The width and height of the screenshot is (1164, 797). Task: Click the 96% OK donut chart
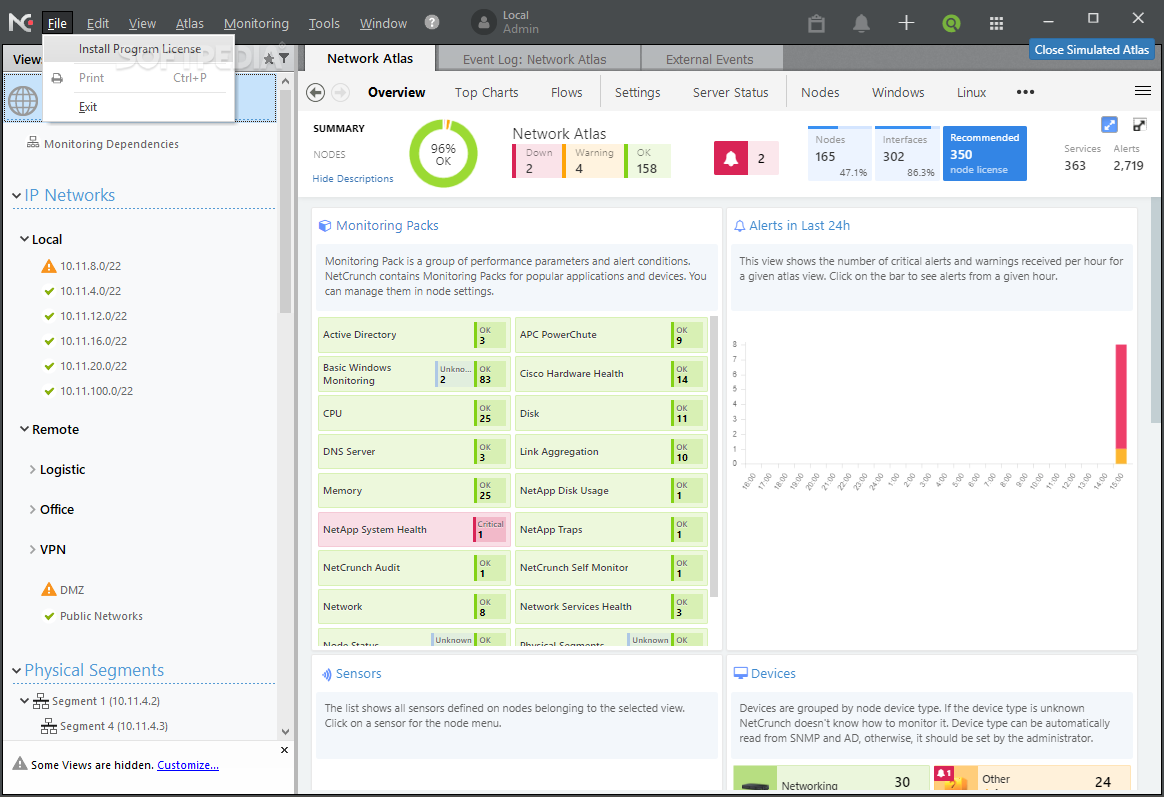443,154
